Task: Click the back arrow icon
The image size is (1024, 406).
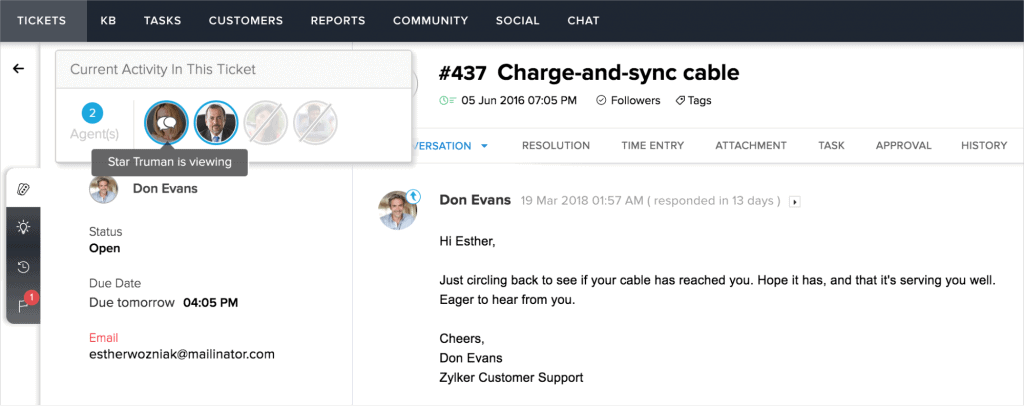Action: [18, 68]
